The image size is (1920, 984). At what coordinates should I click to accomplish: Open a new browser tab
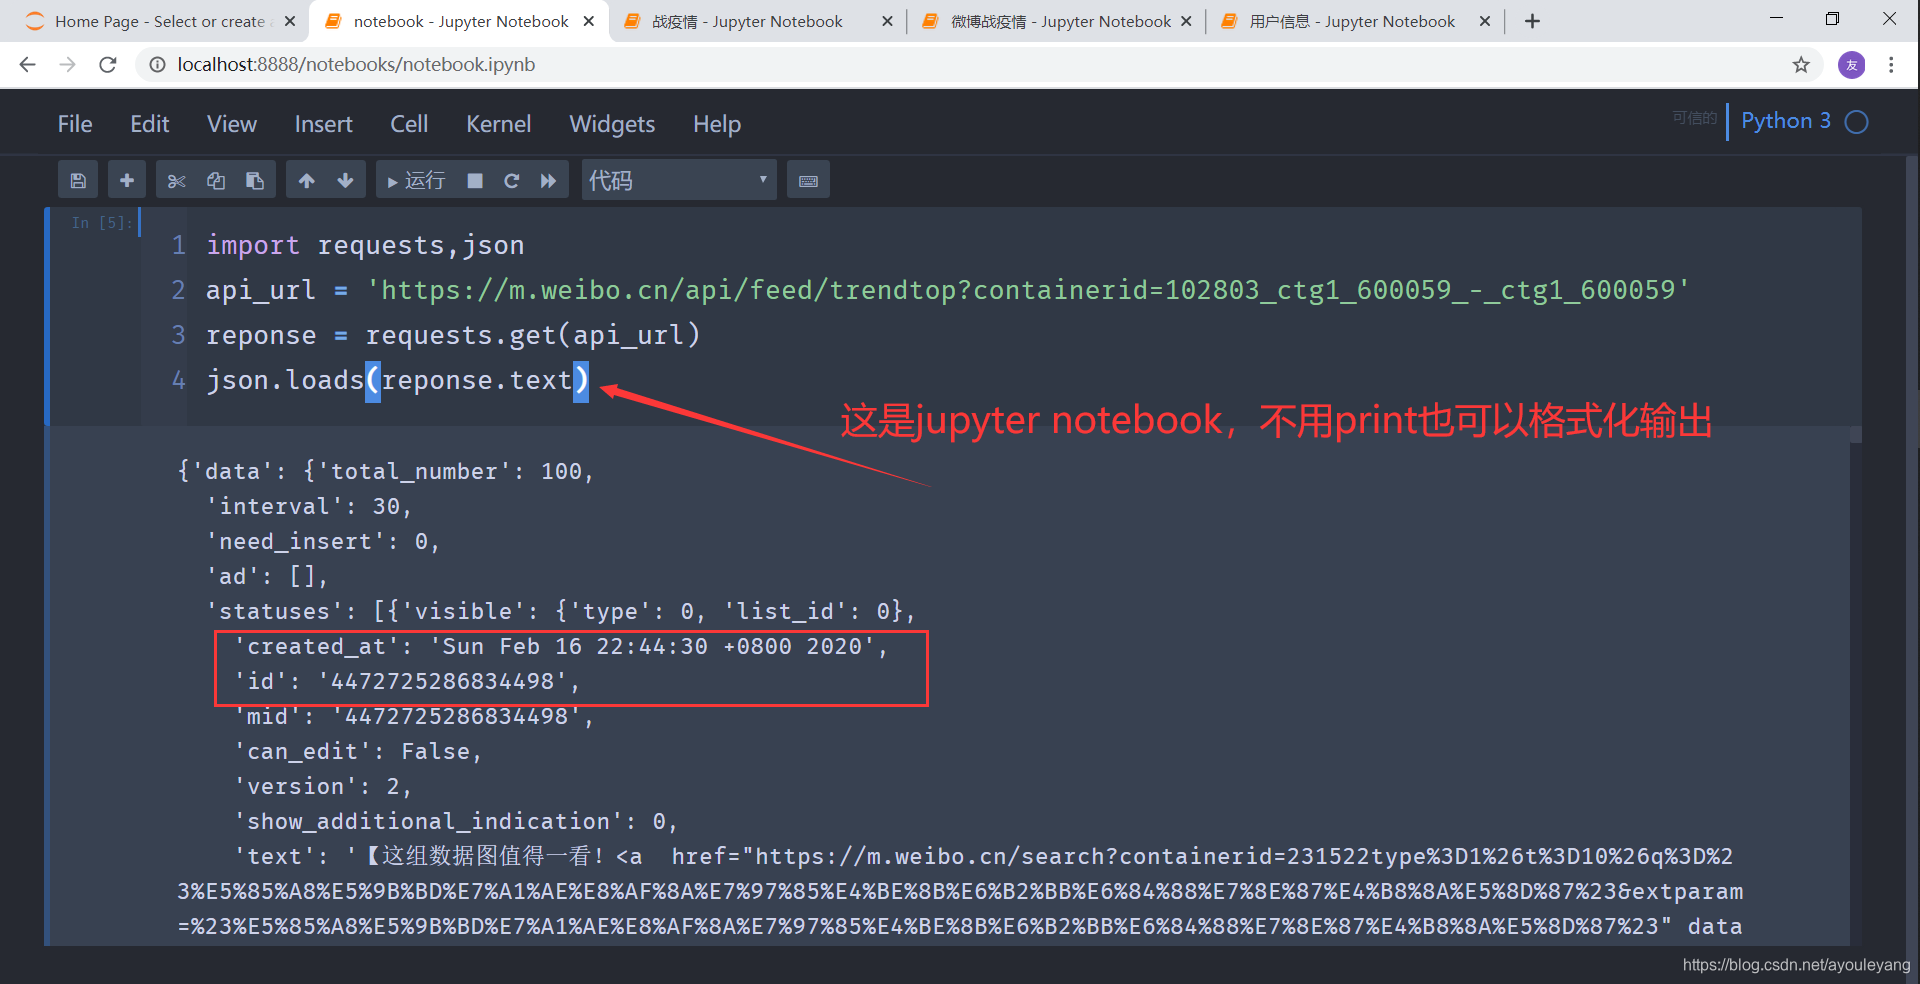pos(1532,21)
